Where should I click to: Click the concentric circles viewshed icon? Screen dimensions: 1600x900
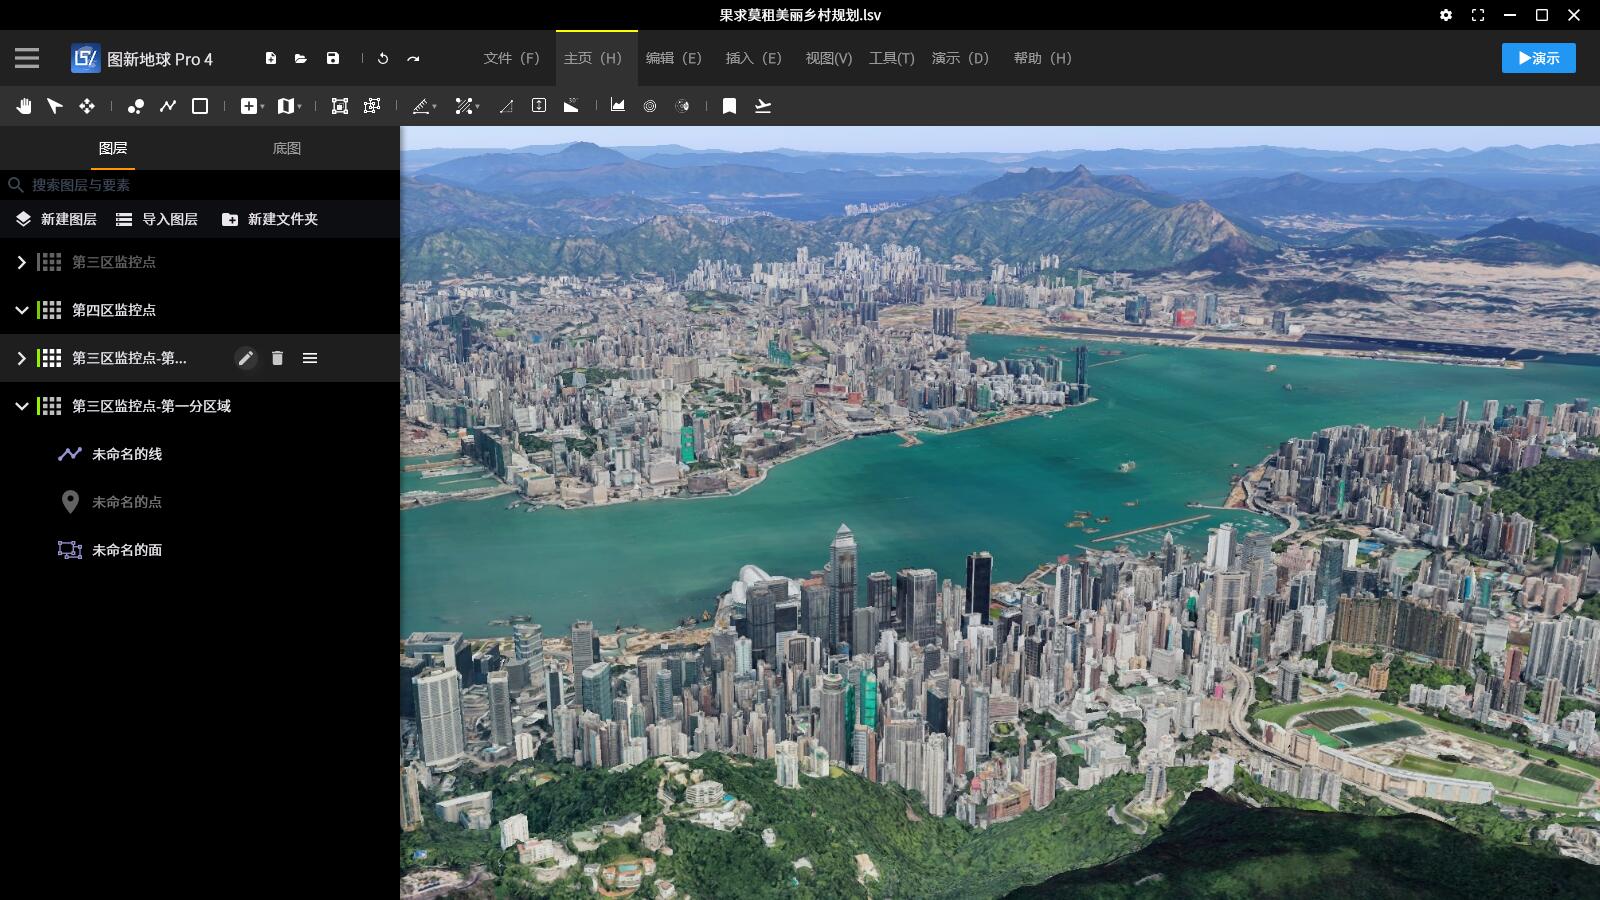[x=650, y=106]
